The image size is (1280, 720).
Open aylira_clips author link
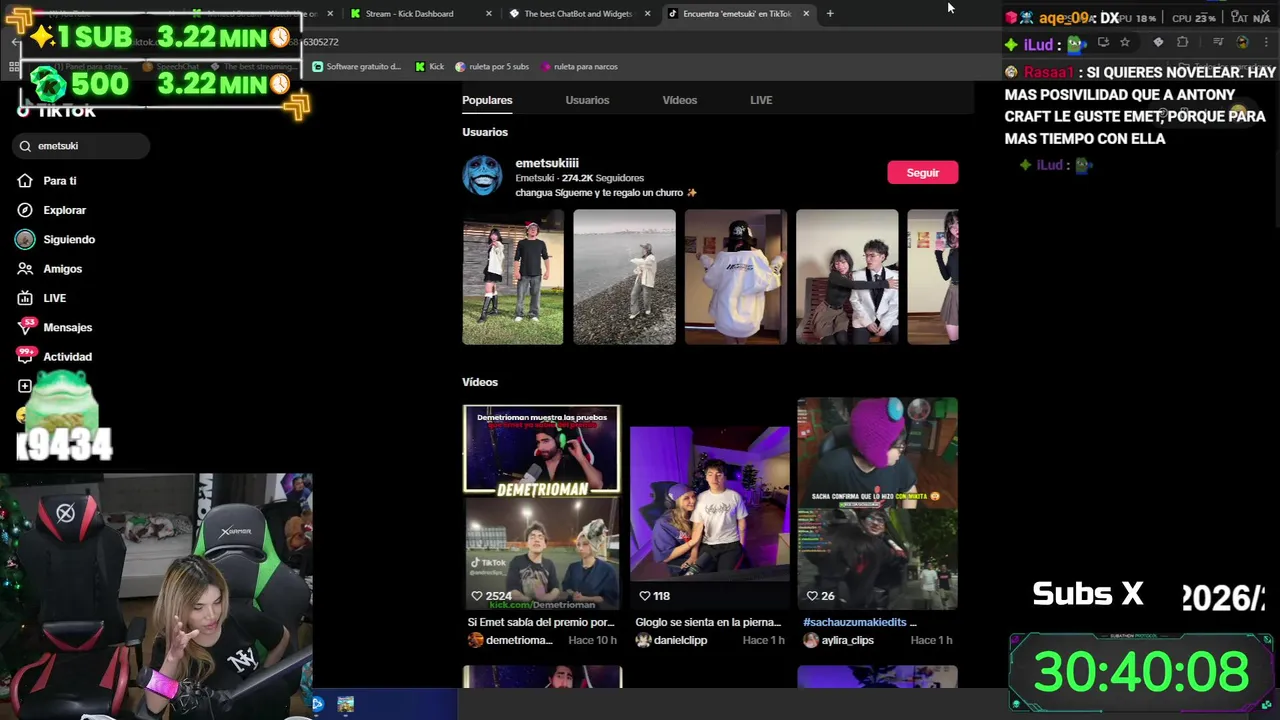coord(847,640)
